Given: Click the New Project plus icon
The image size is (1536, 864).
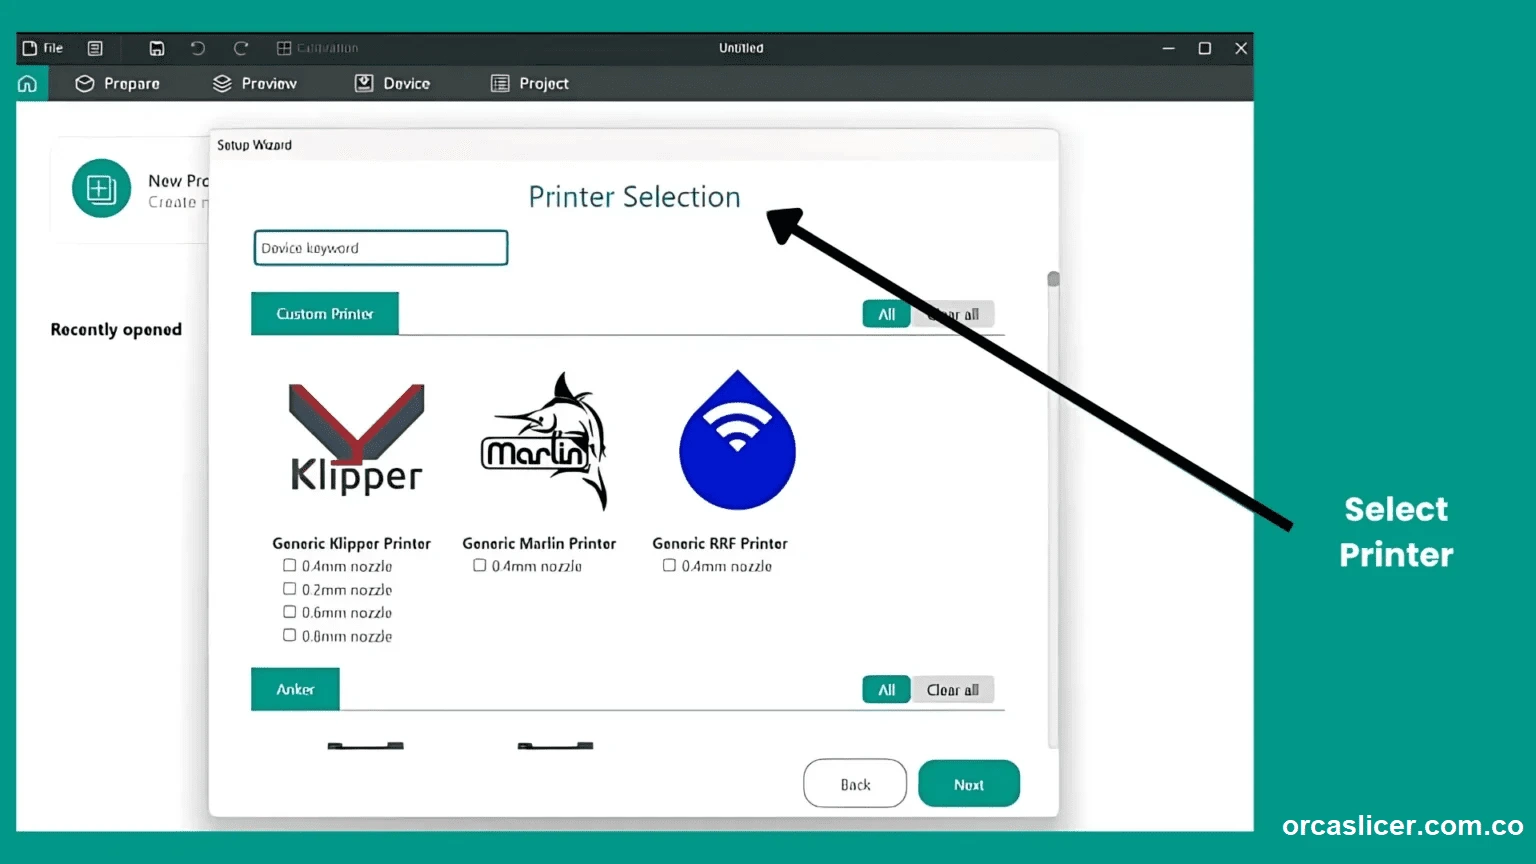Looking at the screenshot, I should (101, 188).
